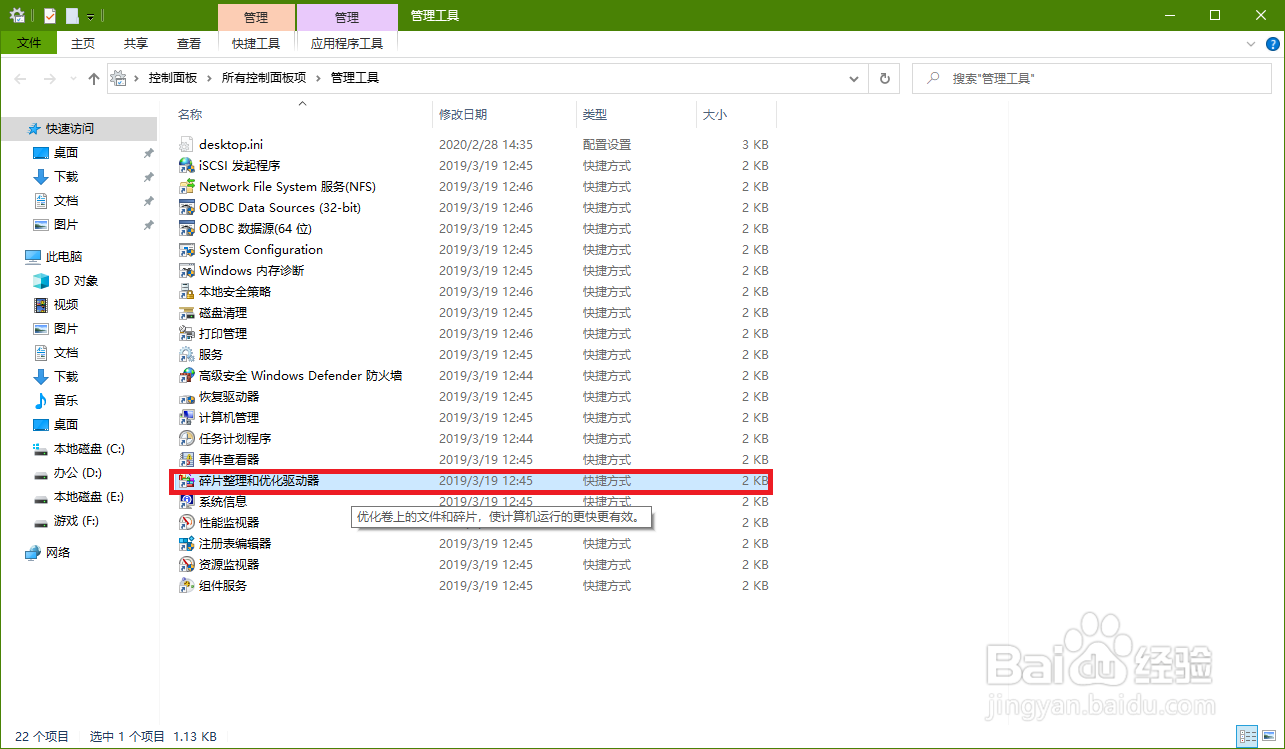
Task: Sort by the 大小 column header
Action: click(x=736, y=115)
